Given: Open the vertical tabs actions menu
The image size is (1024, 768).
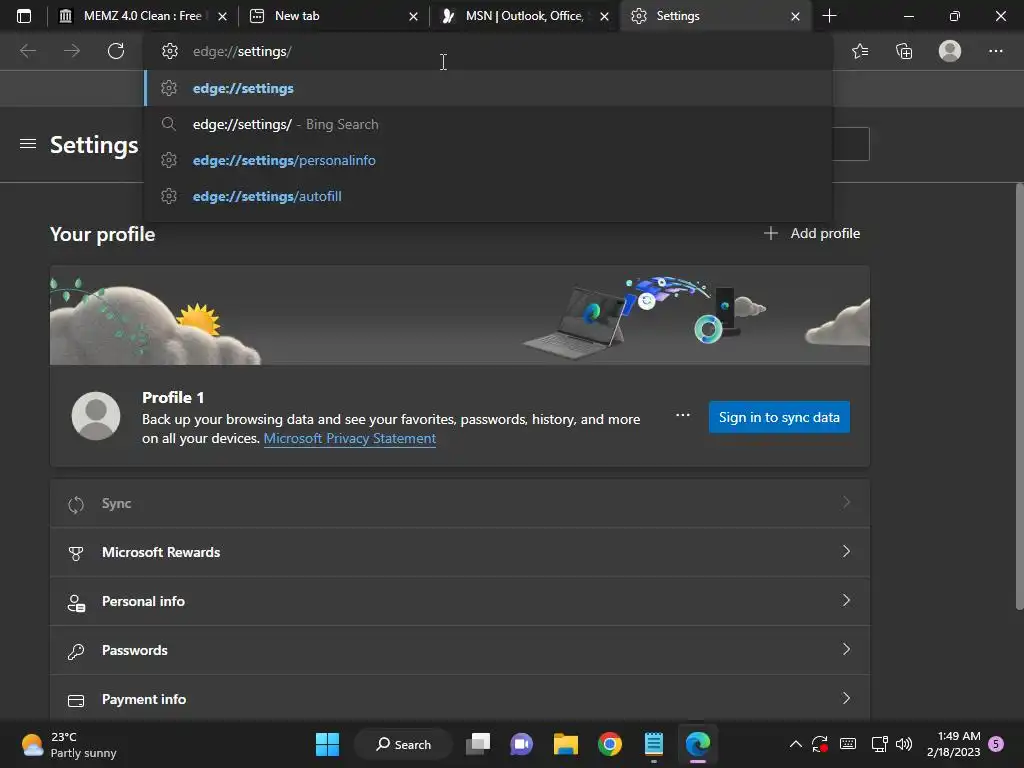Looking at the screenshot, I should click(x=24, y=16).
